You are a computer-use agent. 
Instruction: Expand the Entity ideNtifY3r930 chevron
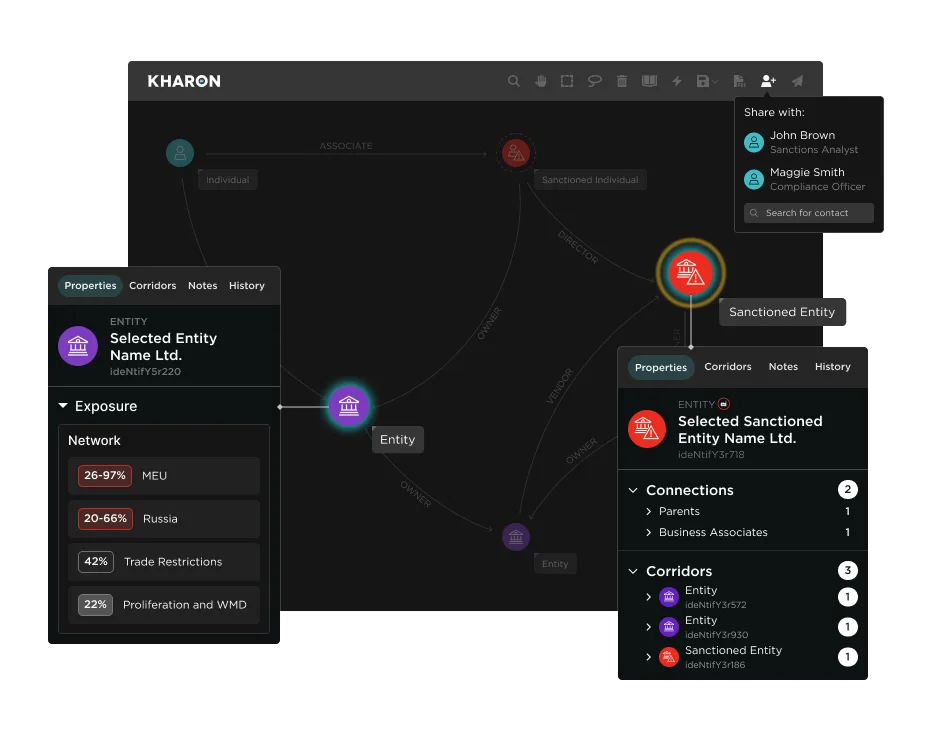pos(649,627)
